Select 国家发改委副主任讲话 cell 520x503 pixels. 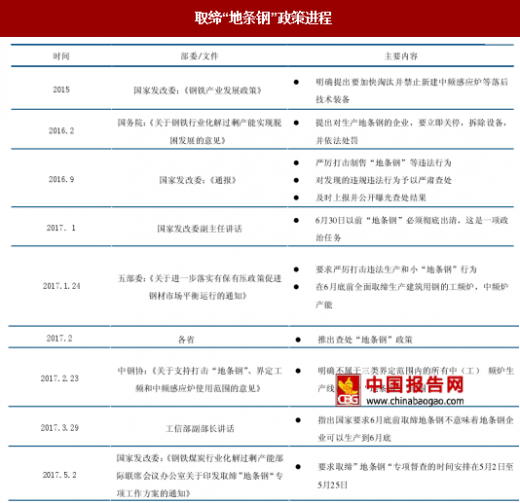pyautogui.click(x=199, y=229)
